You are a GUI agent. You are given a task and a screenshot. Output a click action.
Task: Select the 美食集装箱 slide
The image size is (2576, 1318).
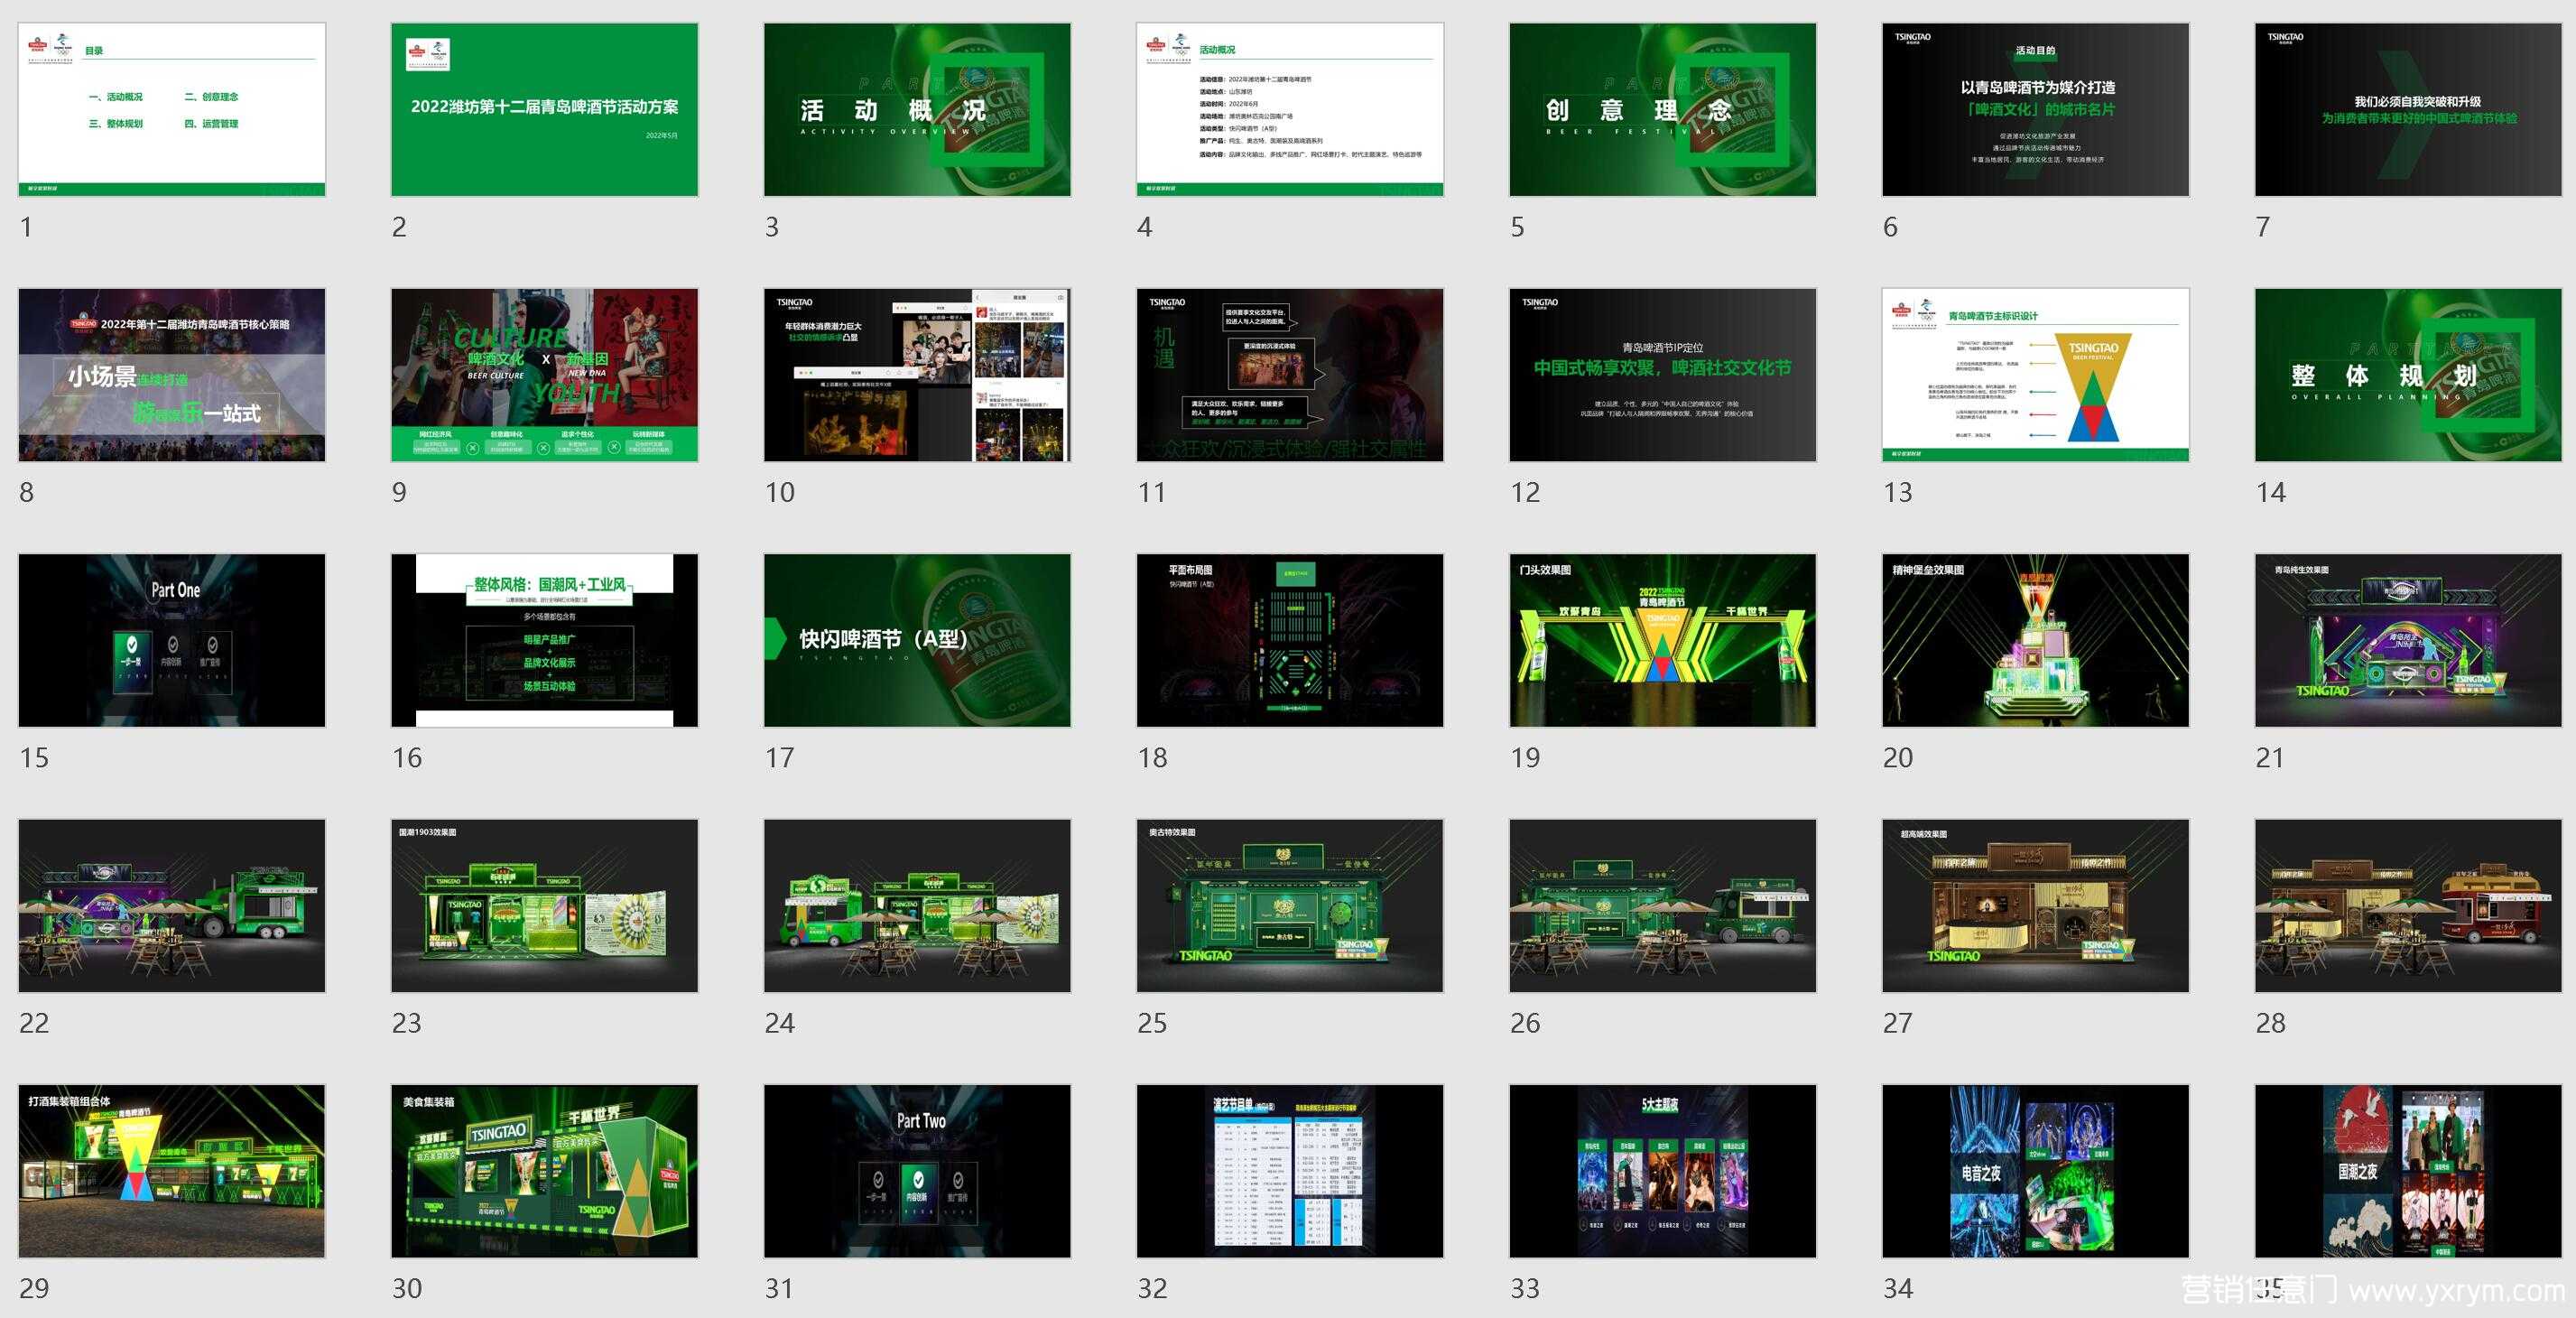click(x=544, y=1171)
